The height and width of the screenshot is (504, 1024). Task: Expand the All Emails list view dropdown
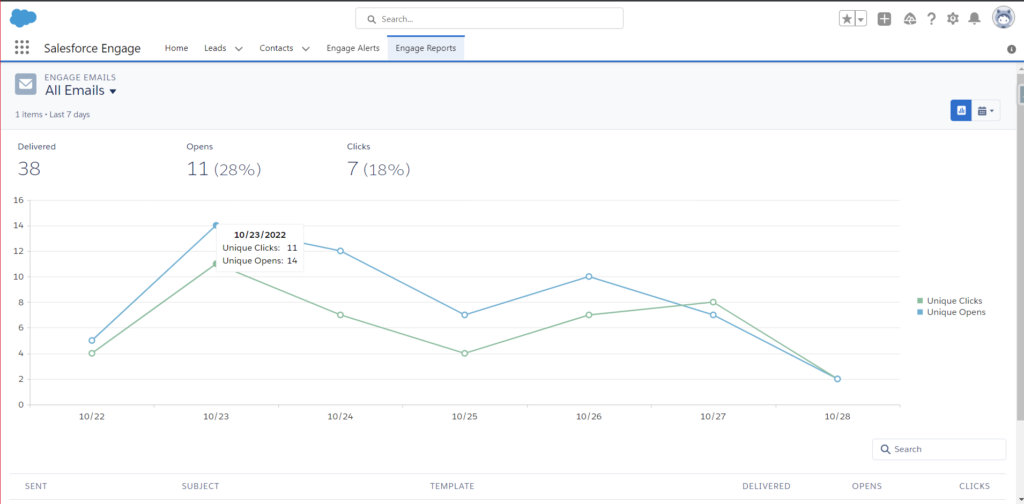point(113,91)
